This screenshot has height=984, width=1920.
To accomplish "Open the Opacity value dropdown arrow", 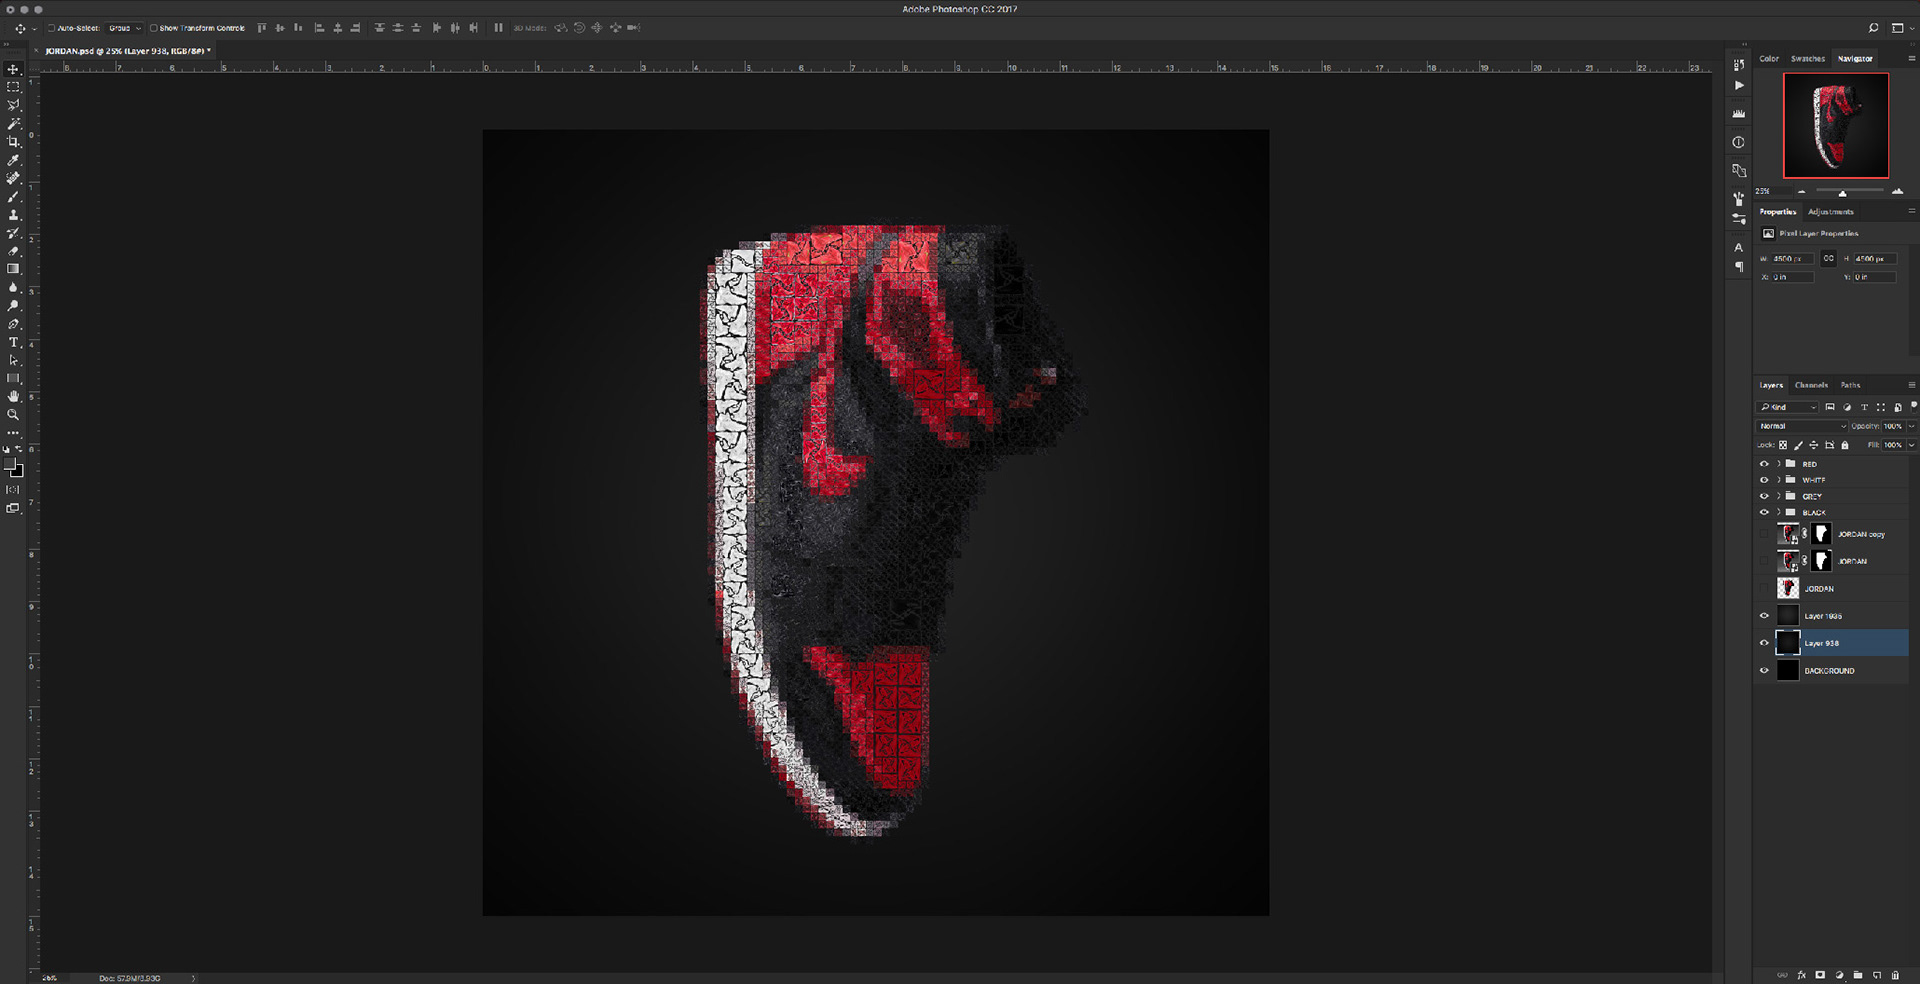I will pos(1911,426).
